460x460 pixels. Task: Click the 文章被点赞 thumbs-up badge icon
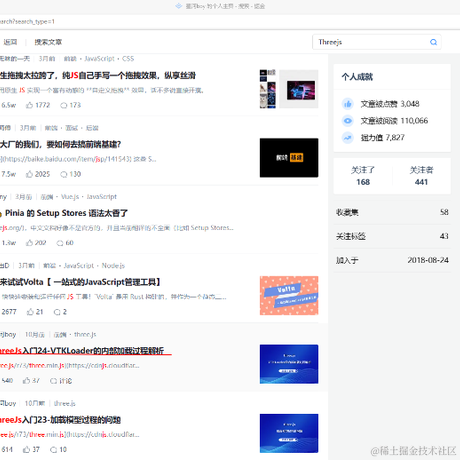[348, 104]
